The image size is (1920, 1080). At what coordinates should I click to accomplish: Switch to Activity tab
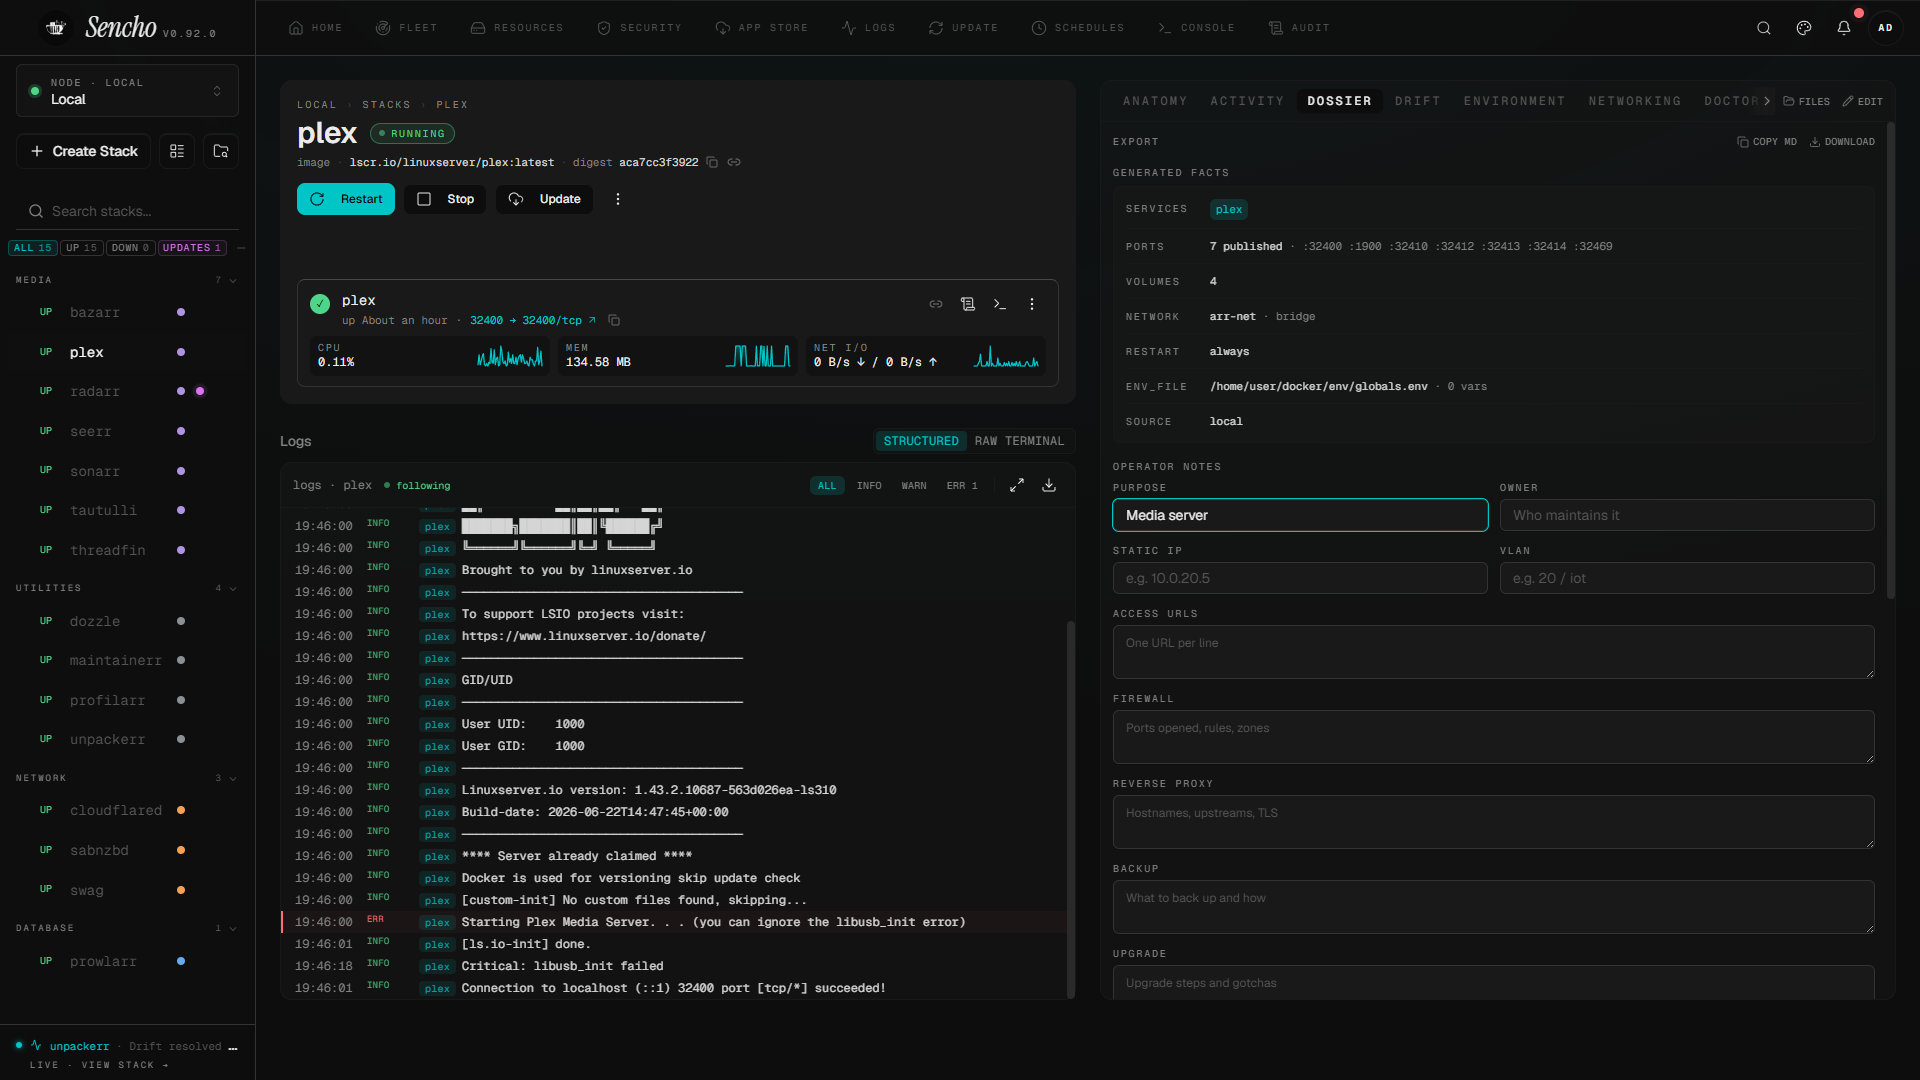[1247, 101]
